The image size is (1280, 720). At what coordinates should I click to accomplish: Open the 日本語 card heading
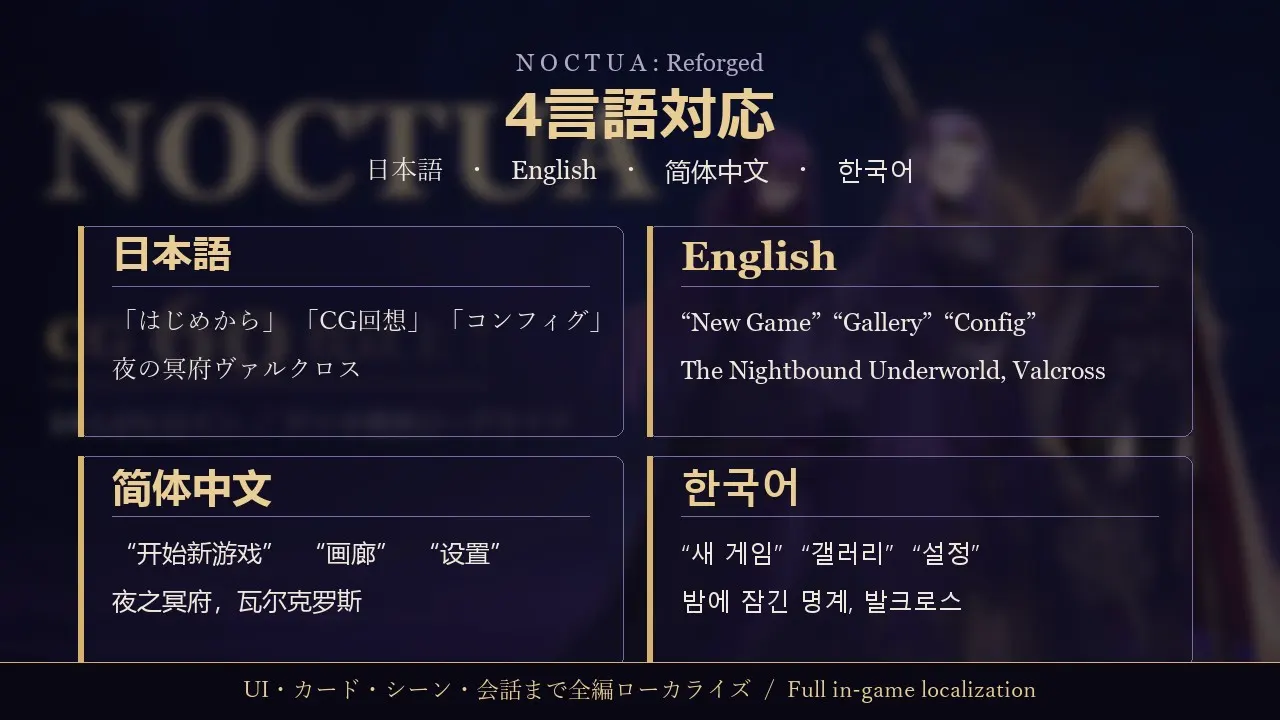172,255
